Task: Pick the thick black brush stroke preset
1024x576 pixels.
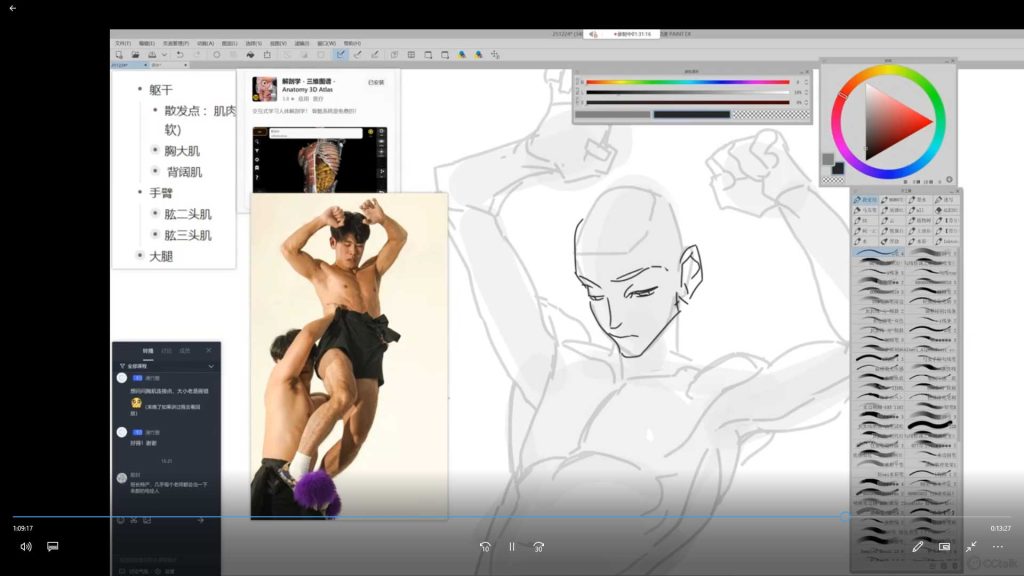Action: (930, 425)
